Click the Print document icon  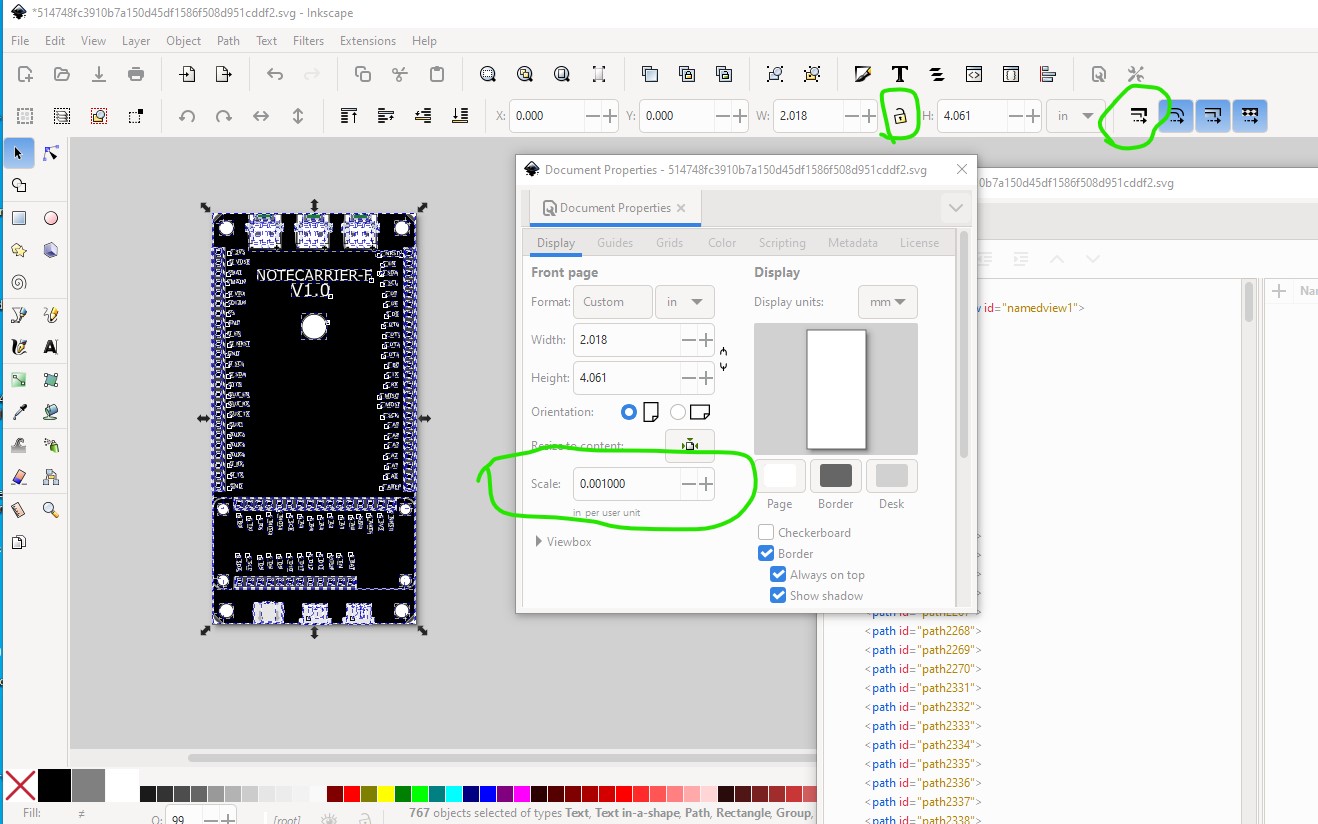(136, 74)
